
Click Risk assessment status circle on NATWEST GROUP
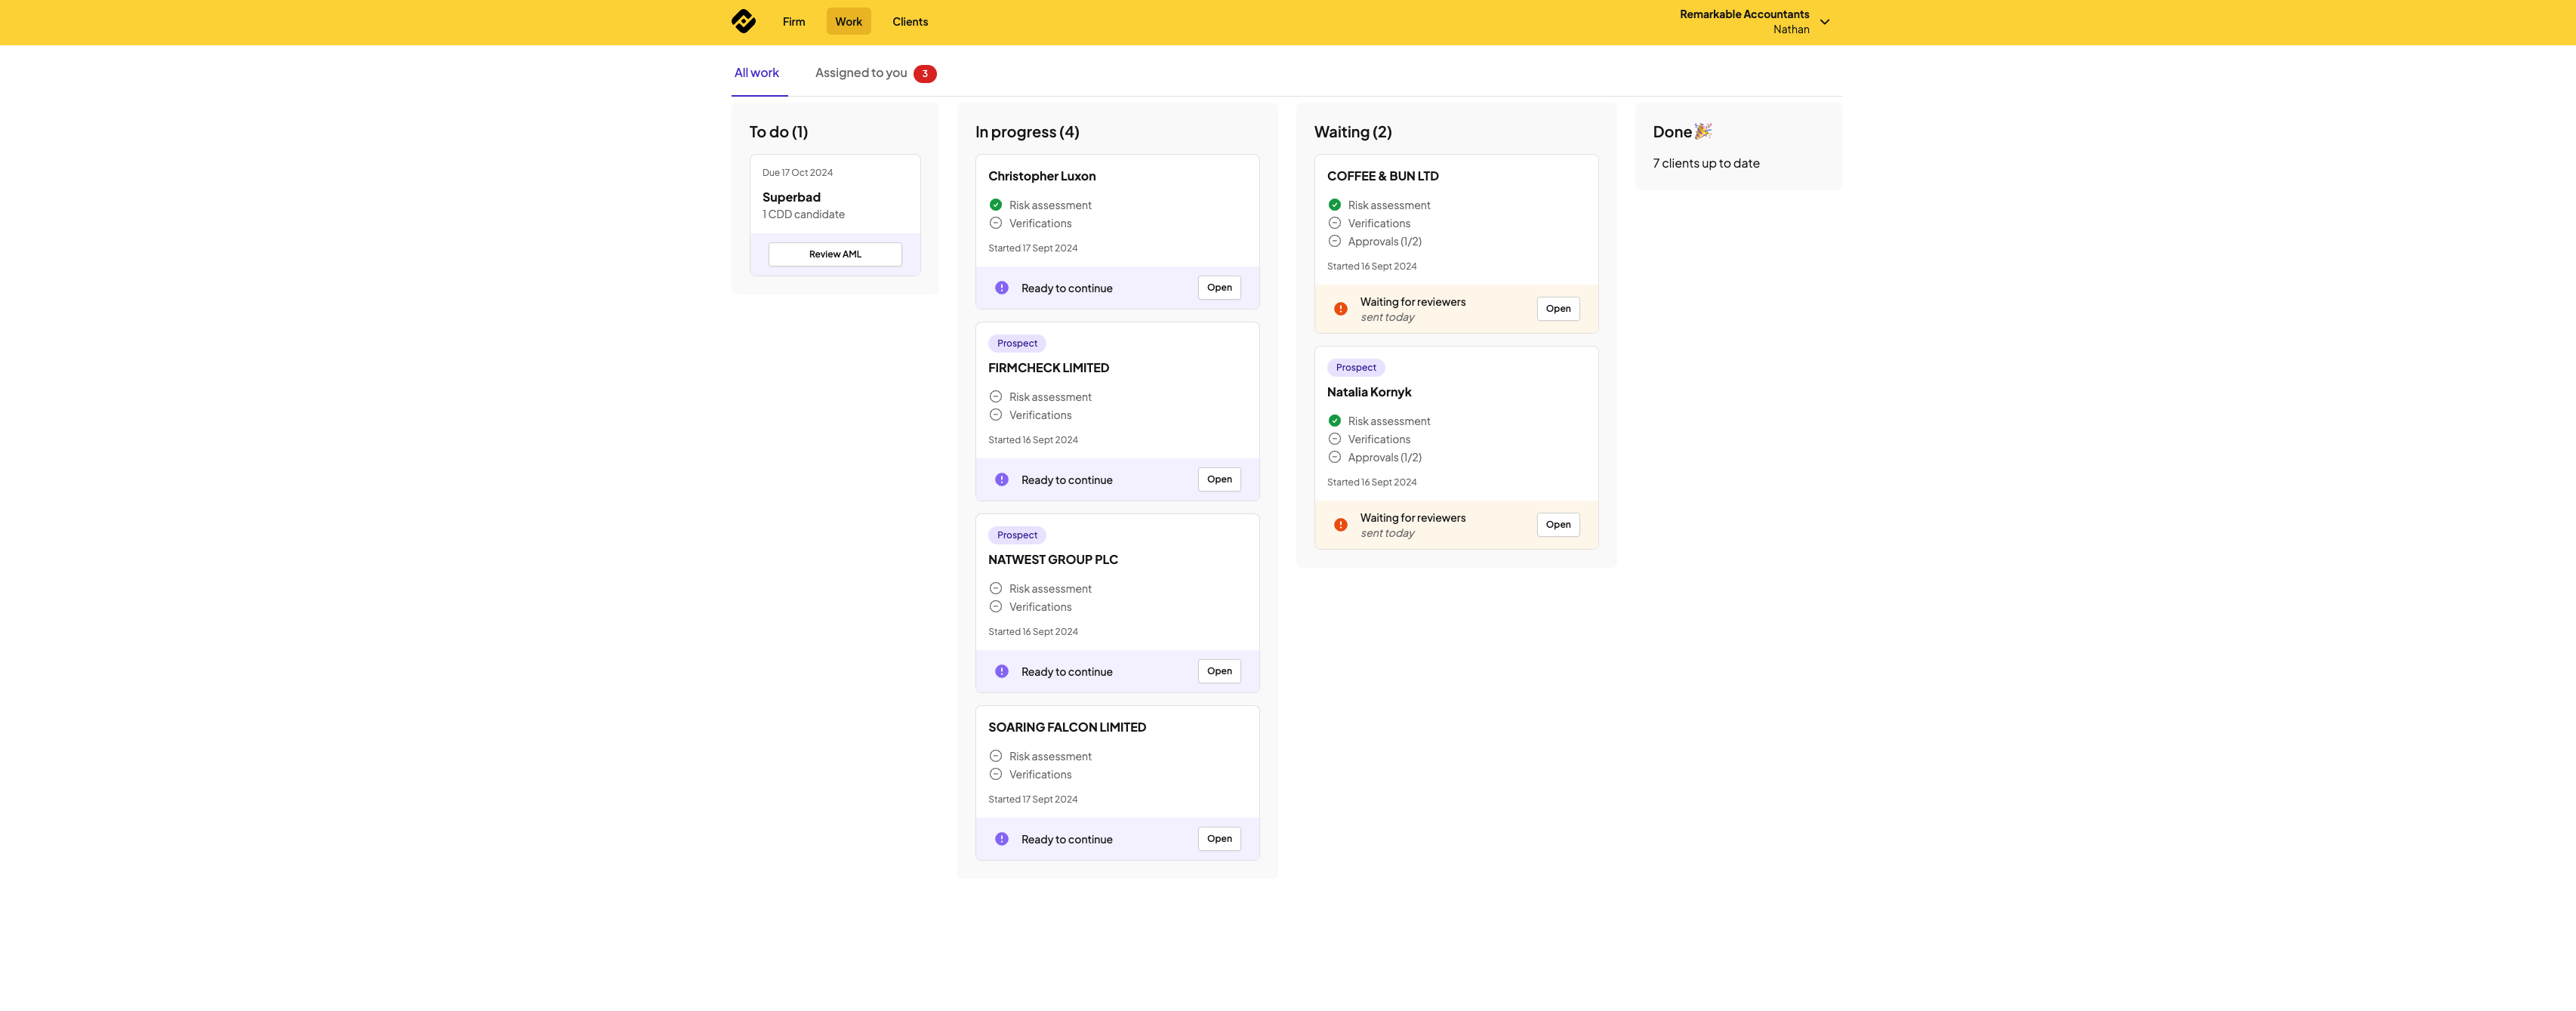(995, 589)
